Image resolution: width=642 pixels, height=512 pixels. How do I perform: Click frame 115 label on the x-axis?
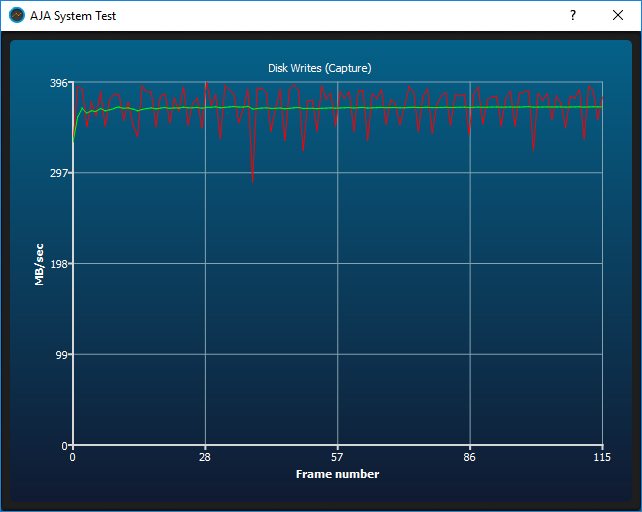[602, 458]
